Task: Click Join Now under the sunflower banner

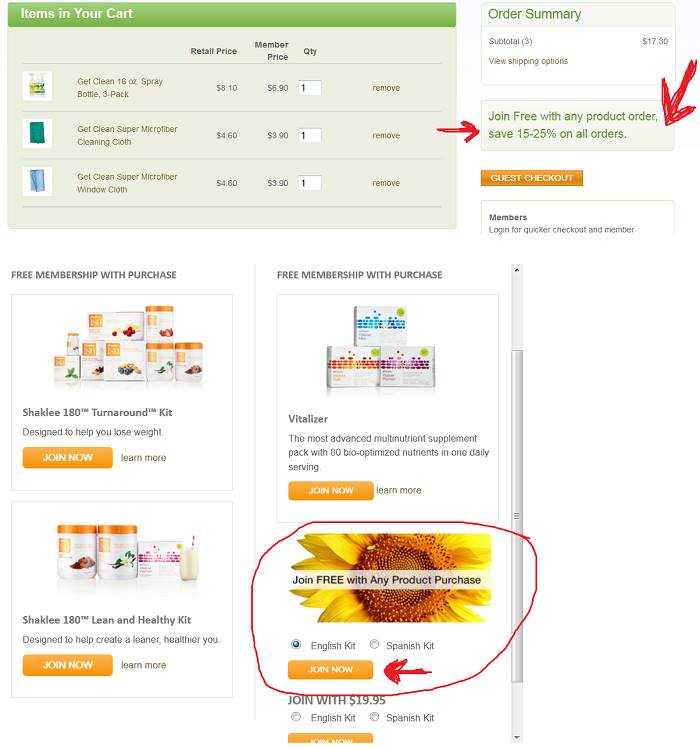Action: 330,670
